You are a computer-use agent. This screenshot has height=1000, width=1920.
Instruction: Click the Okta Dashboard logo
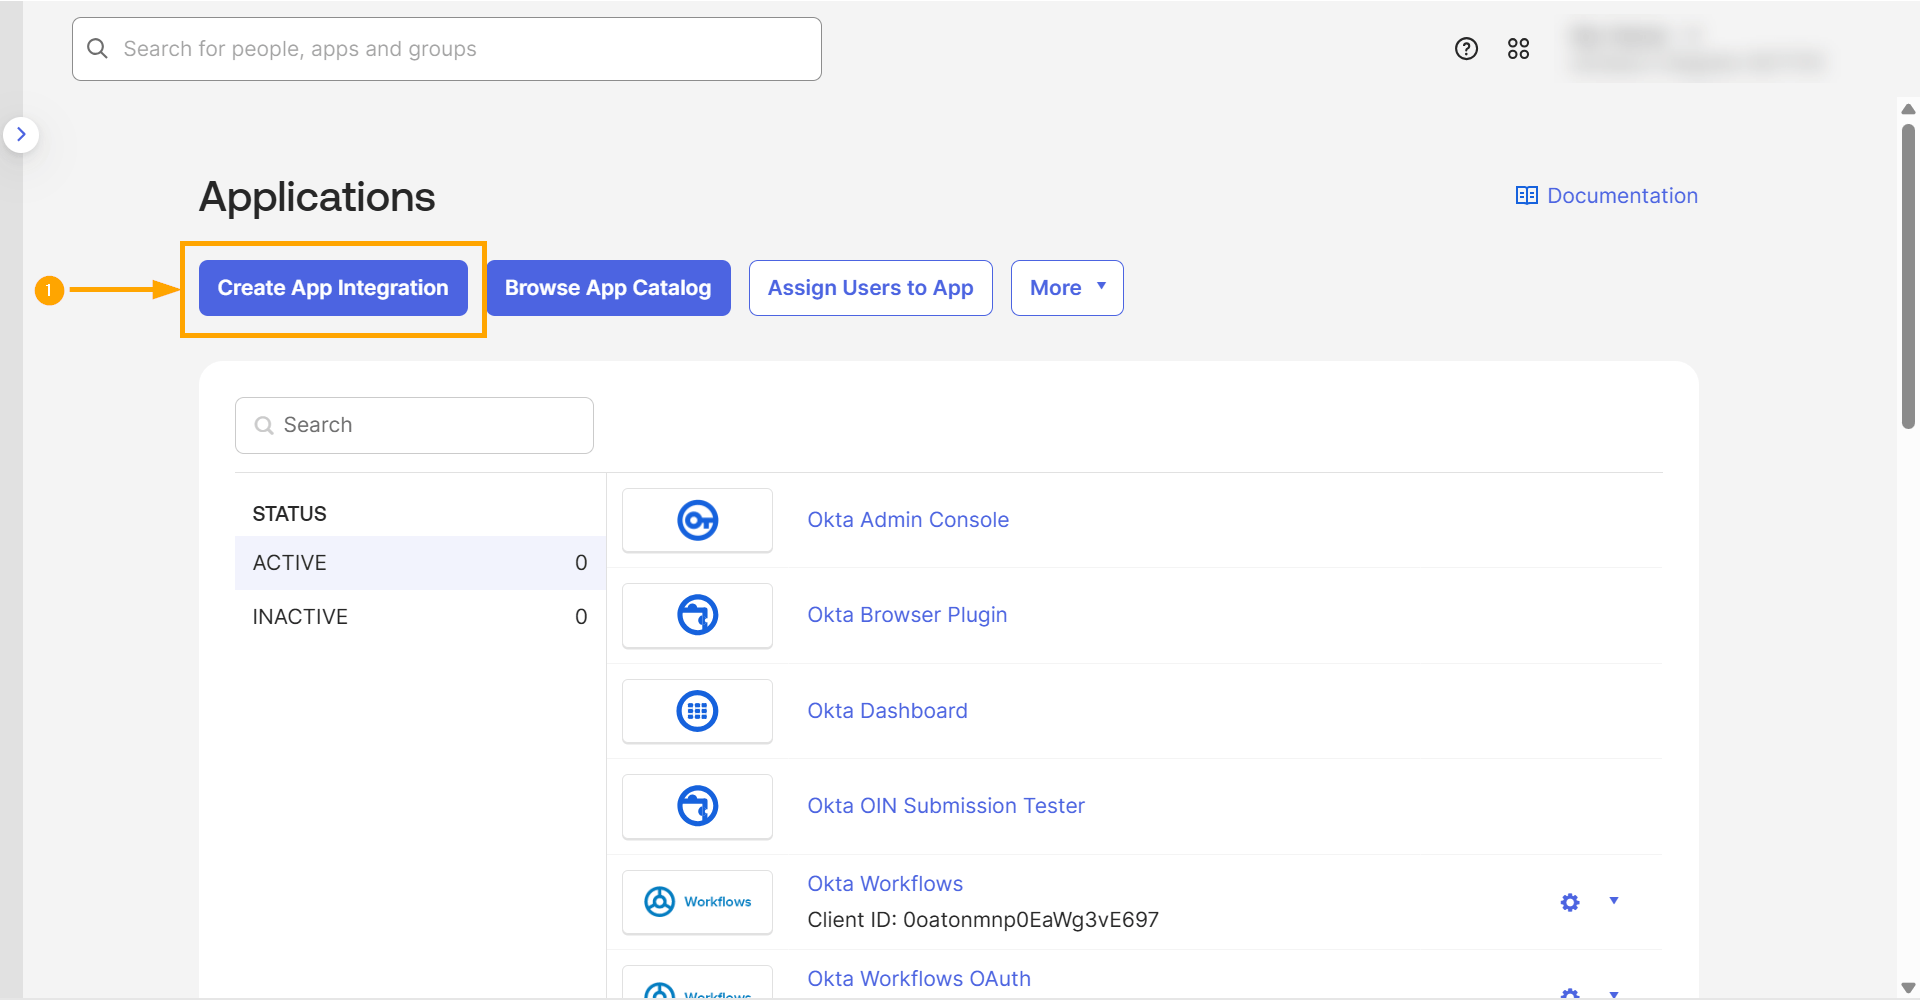(697, 711)
